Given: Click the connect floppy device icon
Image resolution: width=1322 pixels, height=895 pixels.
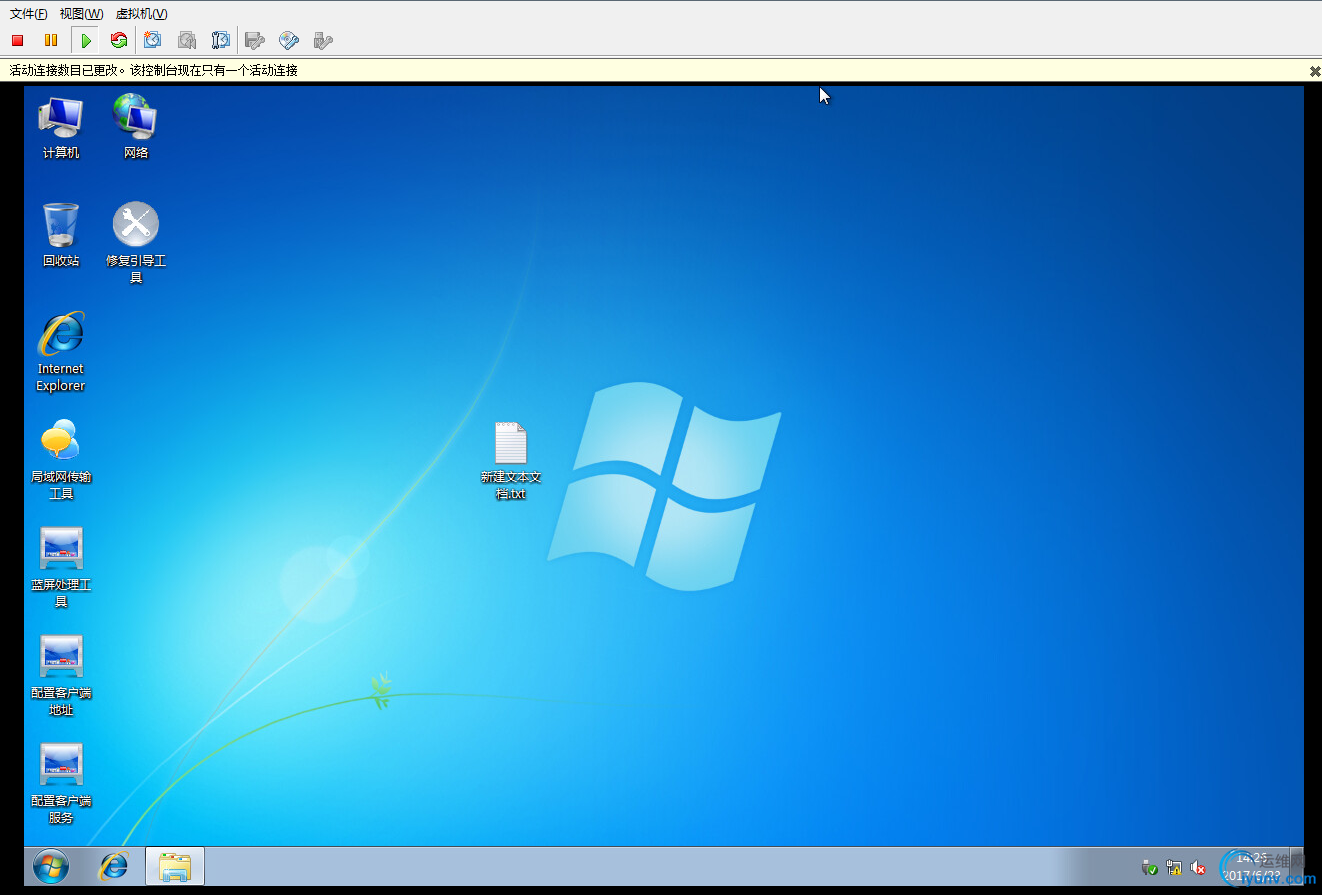Looking at the screenshot, I should [x=255, y=41].
